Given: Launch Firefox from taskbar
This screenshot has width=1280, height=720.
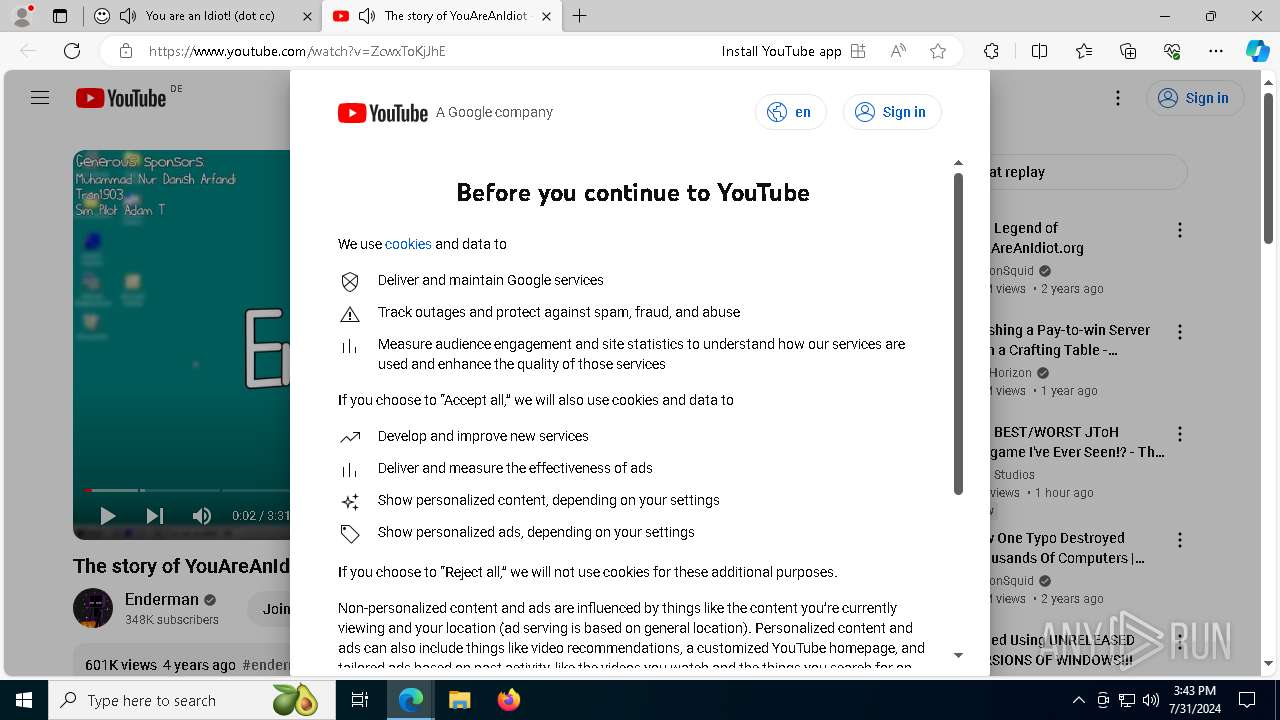Looking at the screenshot, I should point(509,700).
